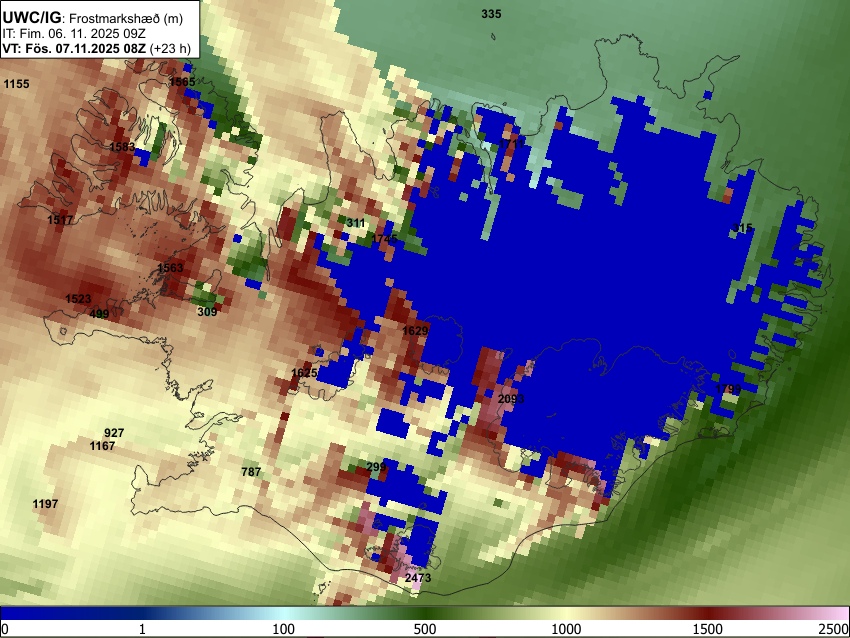Click the 'UWC/IG: Frostmarkshæð (m)' title text
The image size is (850, 638).
point(93,18)
